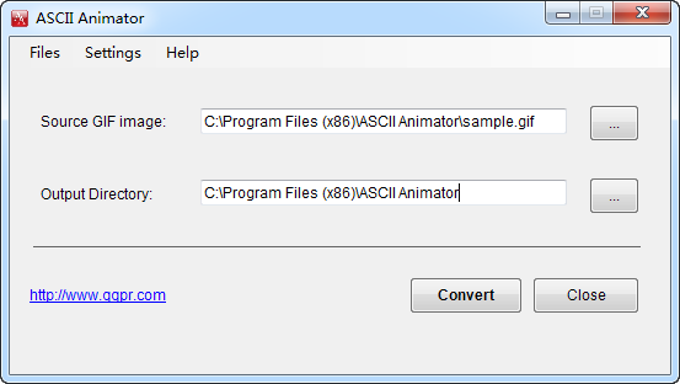The width and height of the screenshot is (680, 384).
Task: Open the Settings menu
Action: pos(113,53)
